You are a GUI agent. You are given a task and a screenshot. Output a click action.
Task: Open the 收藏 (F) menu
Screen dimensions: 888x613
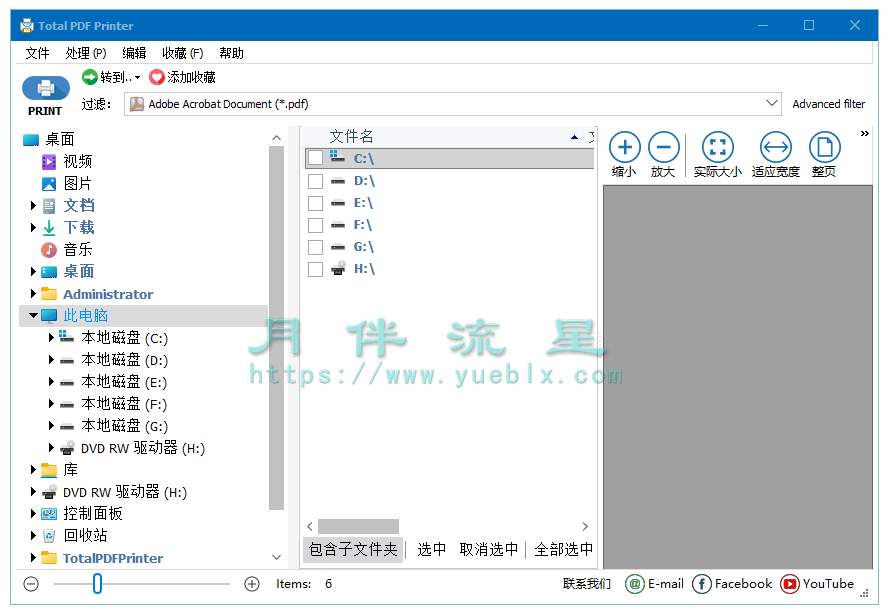tap(182, 53)
